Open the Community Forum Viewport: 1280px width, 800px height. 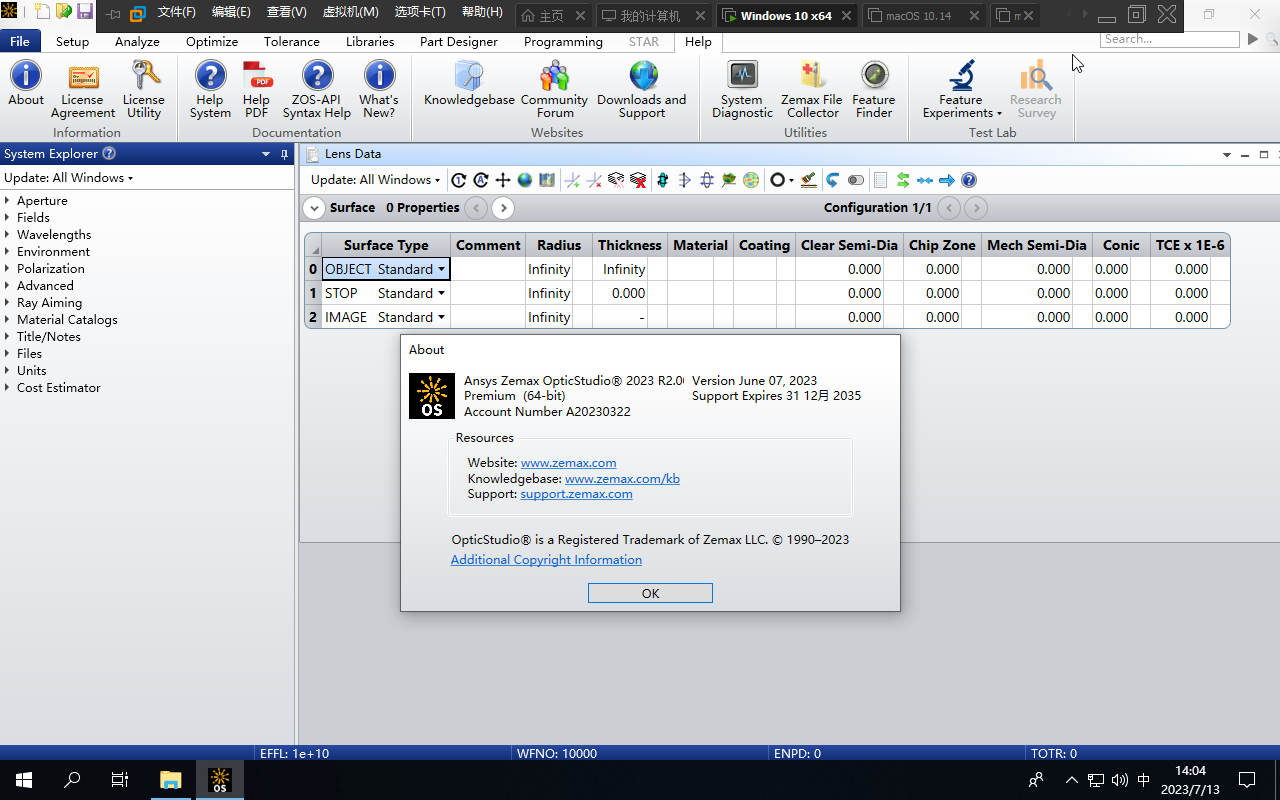(554, 90)
